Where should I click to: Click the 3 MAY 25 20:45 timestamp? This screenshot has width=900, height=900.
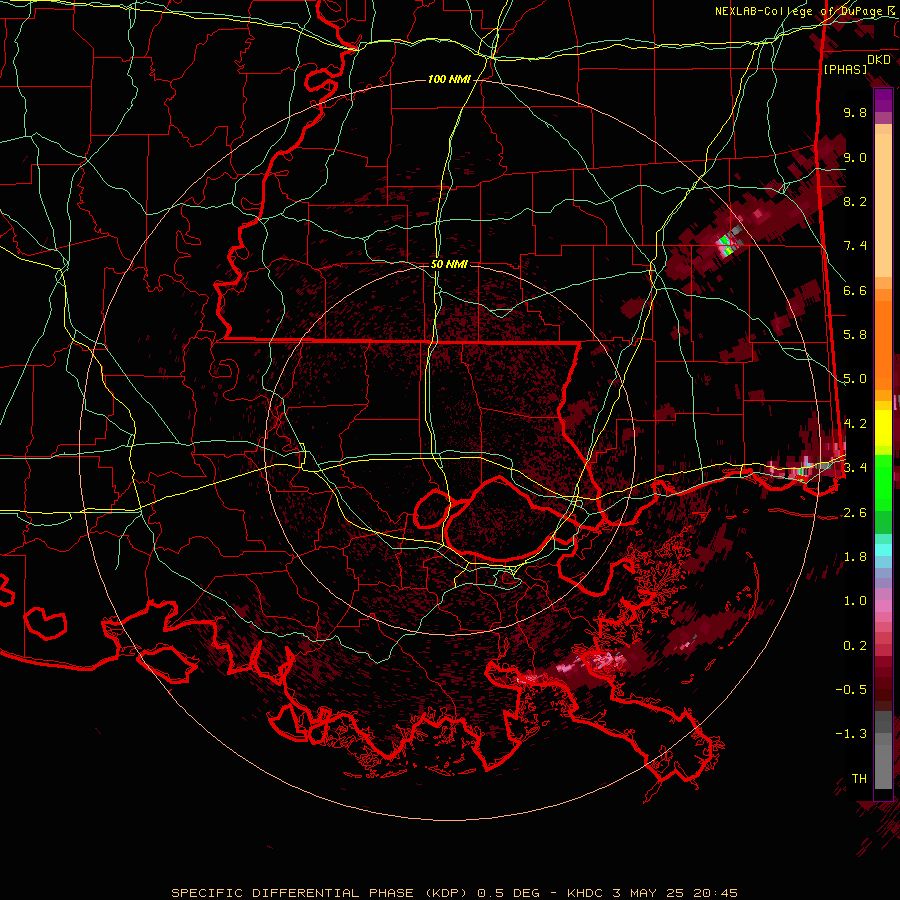click(x=674, y=893)
